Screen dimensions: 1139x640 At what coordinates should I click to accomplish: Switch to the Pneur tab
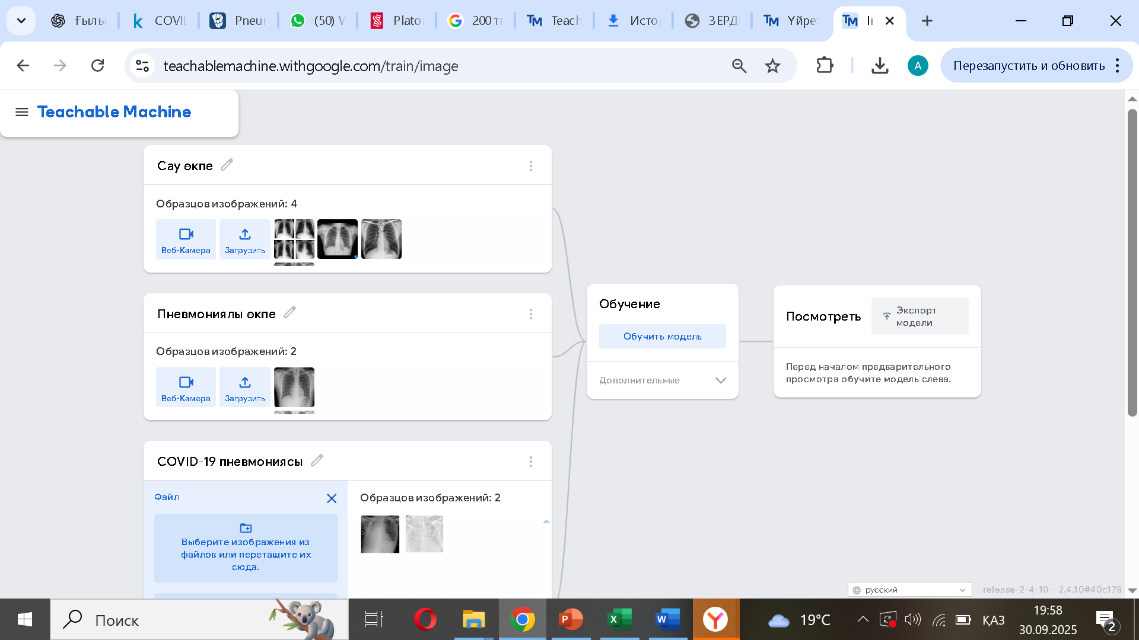coord(238,21)
